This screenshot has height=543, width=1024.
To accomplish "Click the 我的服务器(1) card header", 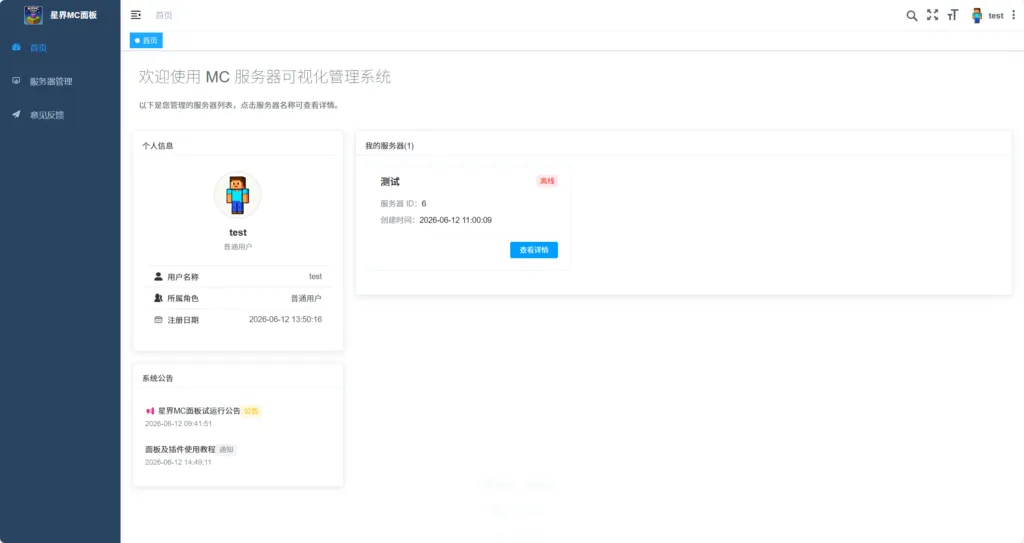I will [389, 146].
